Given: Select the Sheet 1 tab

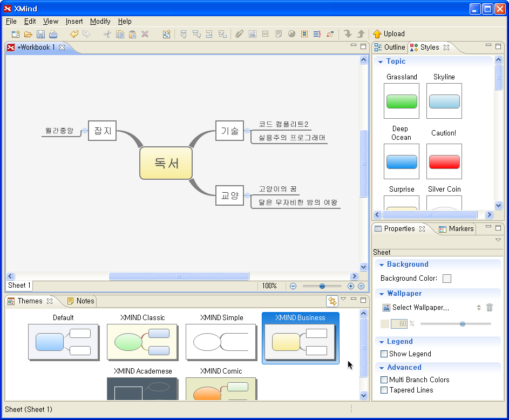Looking at the screenshot, I should click(x=19, y=285).
